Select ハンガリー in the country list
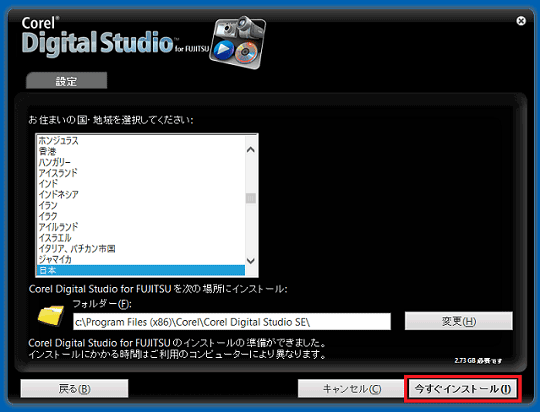 (141, 162)
